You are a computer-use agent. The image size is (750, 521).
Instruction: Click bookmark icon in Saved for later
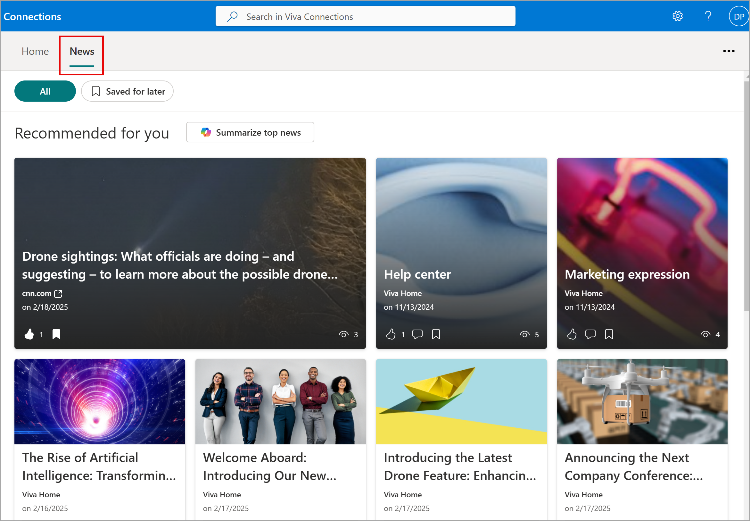96,91
